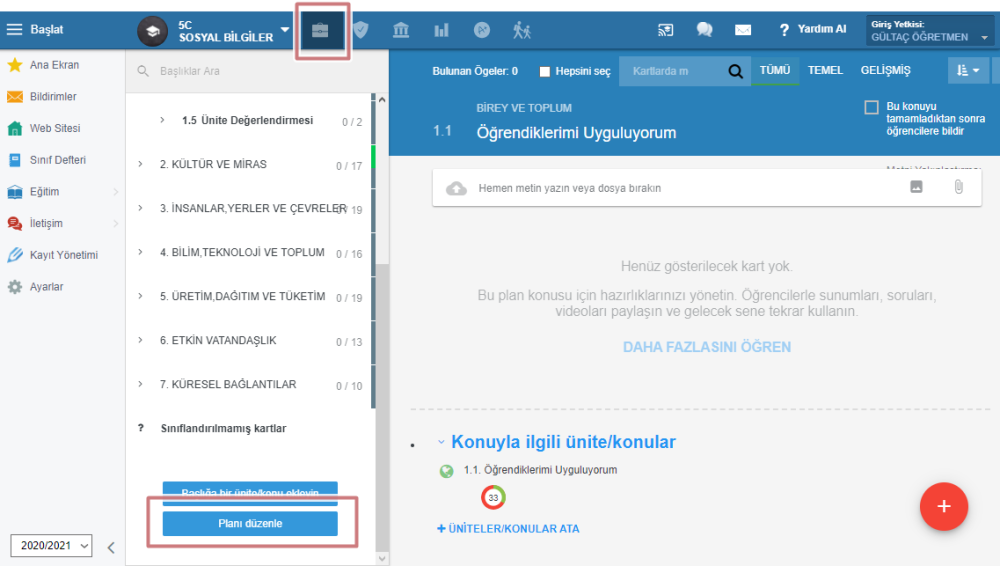Click the paperclip attachment icon
This screenshot has width=1000, height=566.
coord(959,187)
